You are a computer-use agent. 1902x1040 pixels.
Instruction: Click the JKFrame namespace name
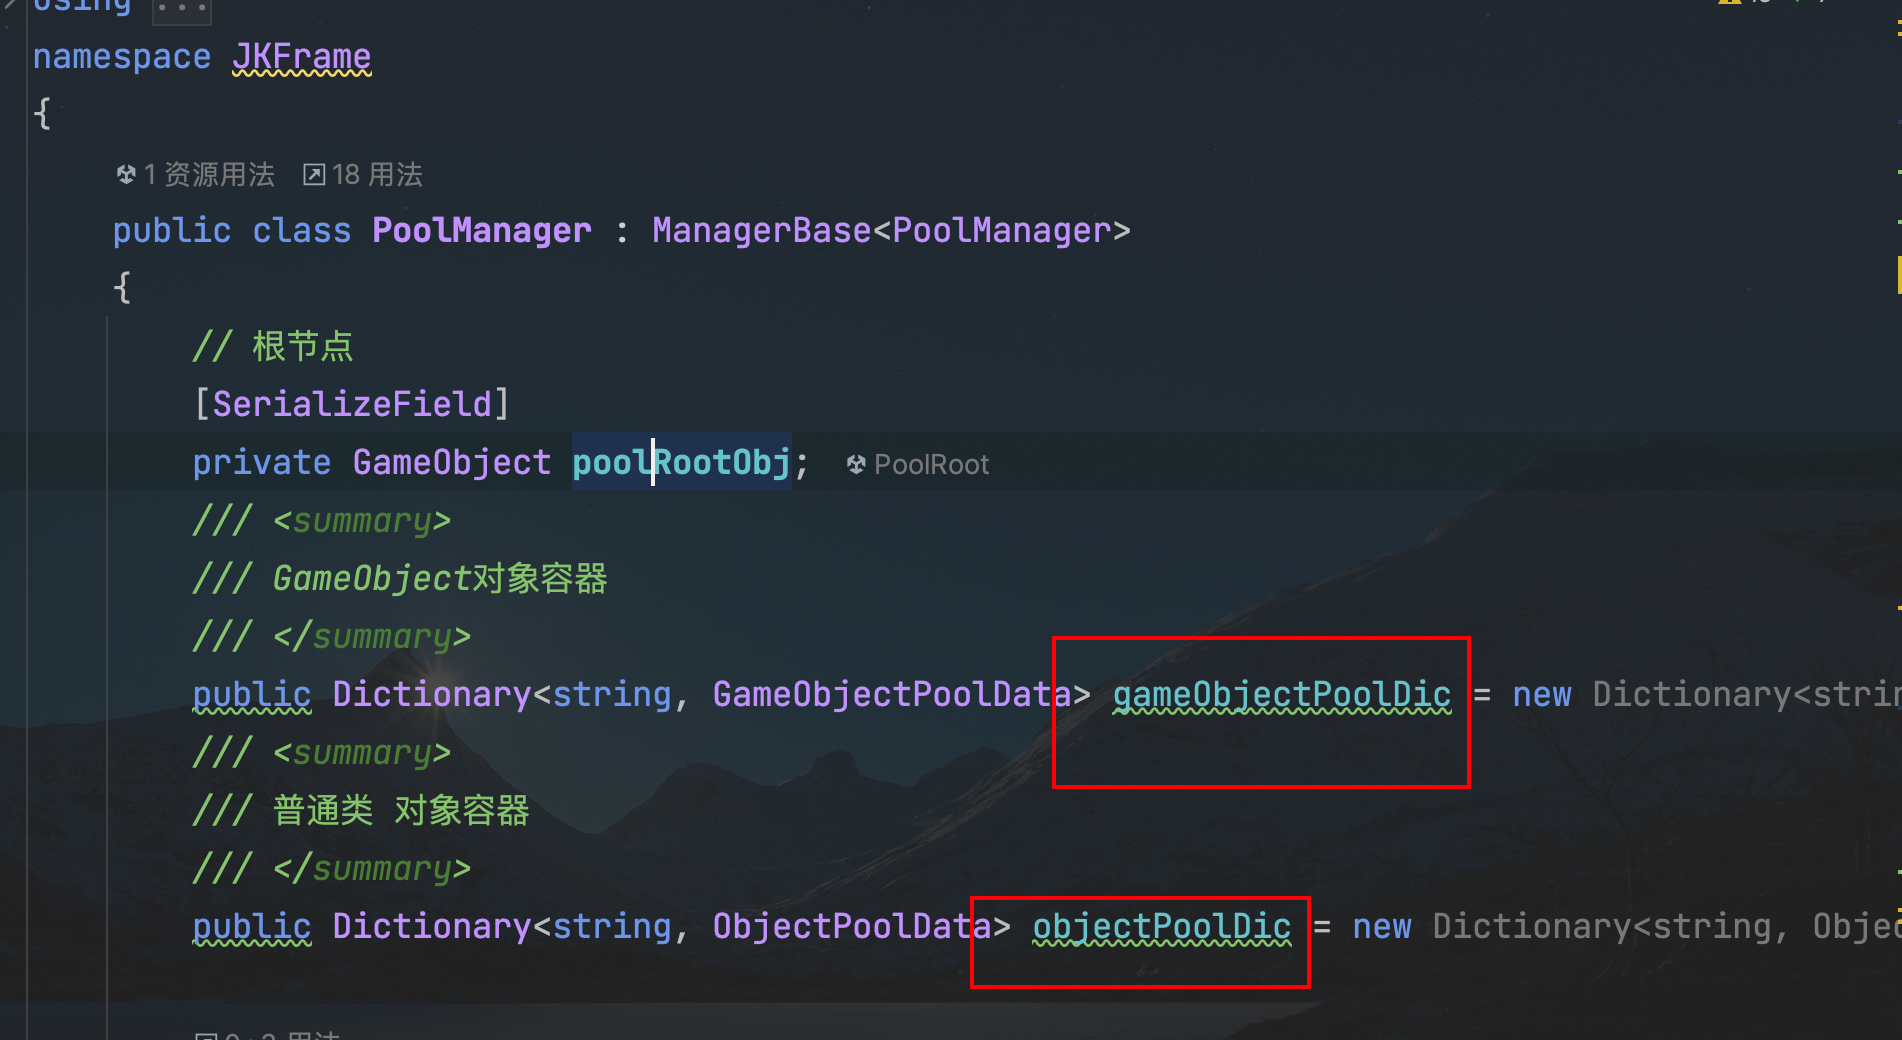click(301, 57)
